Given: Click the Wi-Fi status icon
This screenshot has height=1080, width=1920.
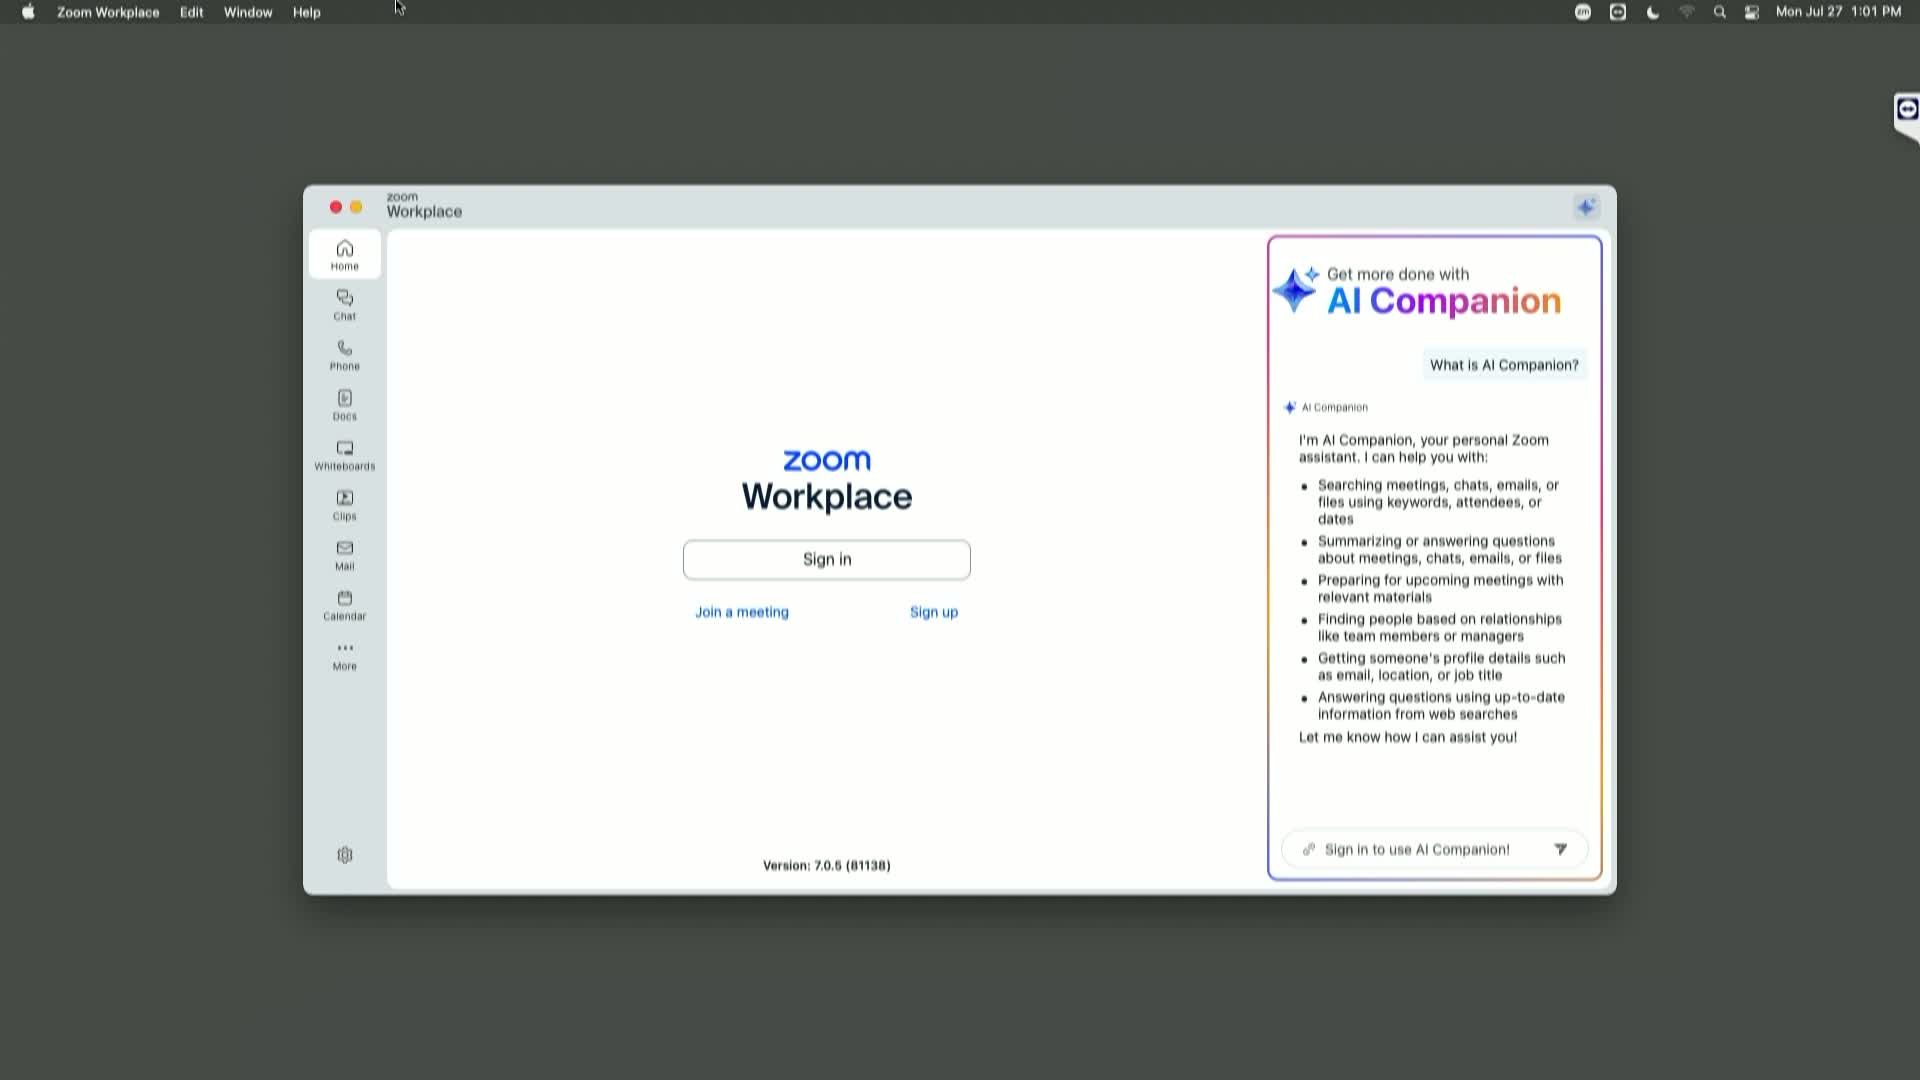Looking at the screenshot, I should [1687, 12].
